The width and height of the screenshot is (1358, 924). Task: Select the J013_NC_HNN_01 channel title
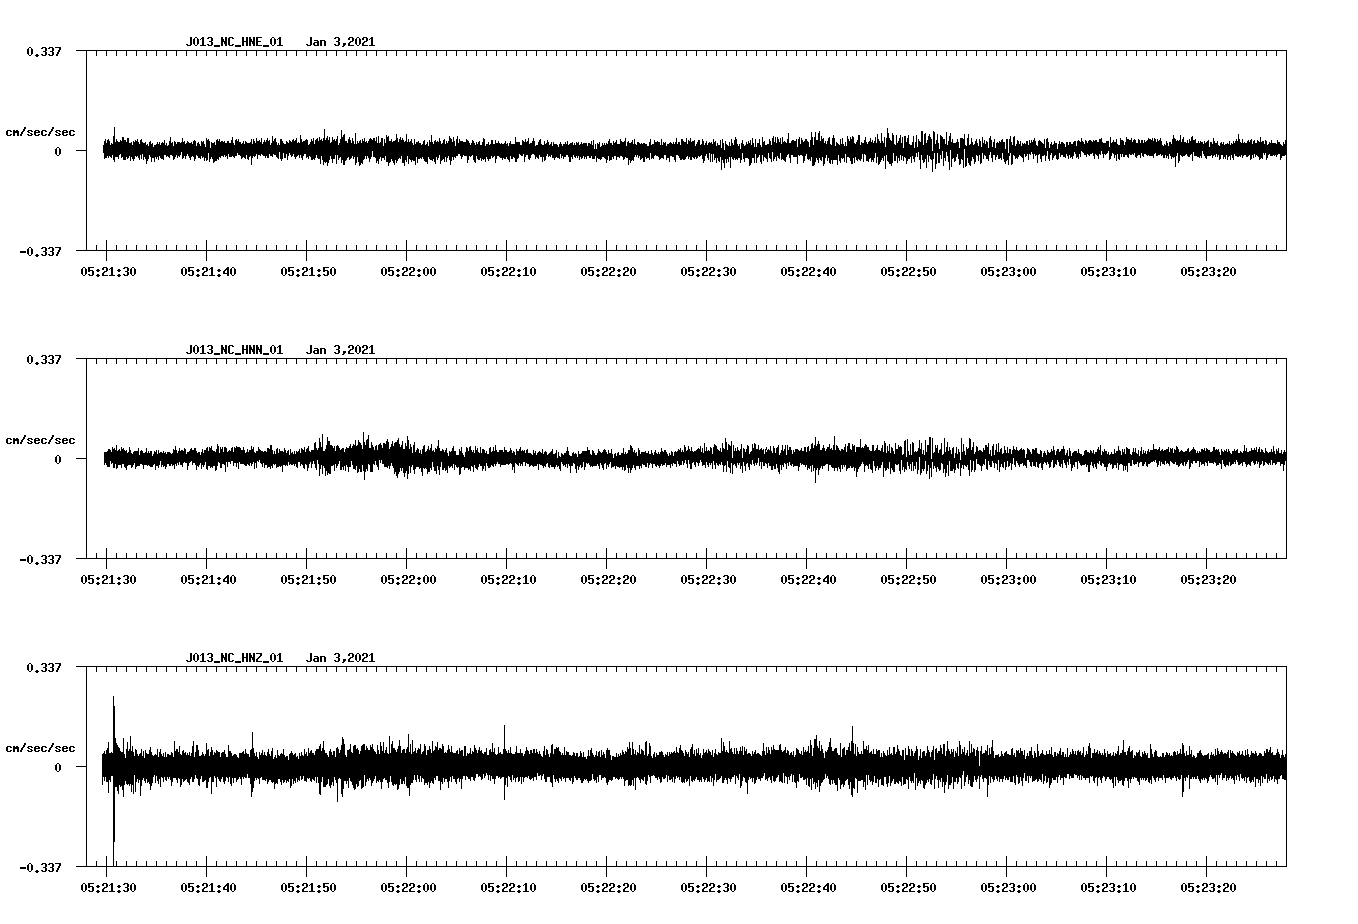233,349
